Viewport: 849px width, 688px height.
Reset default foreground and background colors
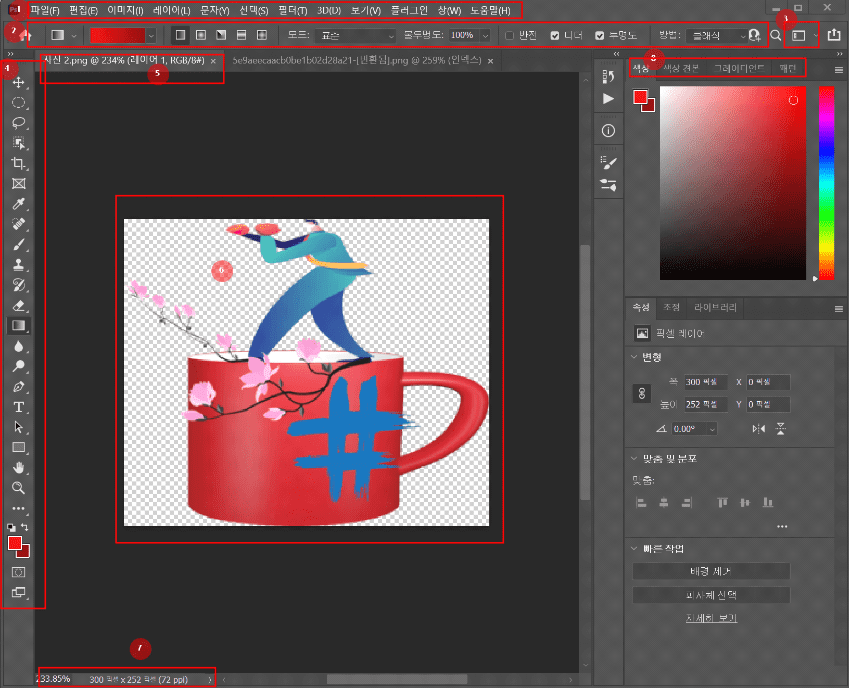pos(11,527)
